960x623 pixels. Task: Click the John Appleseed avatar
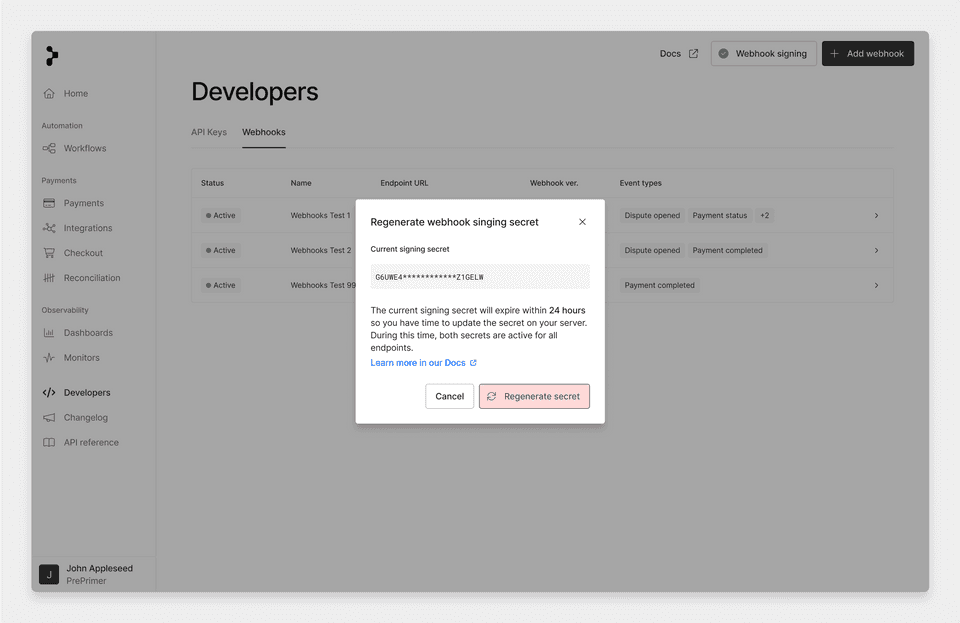coord(49,575)
